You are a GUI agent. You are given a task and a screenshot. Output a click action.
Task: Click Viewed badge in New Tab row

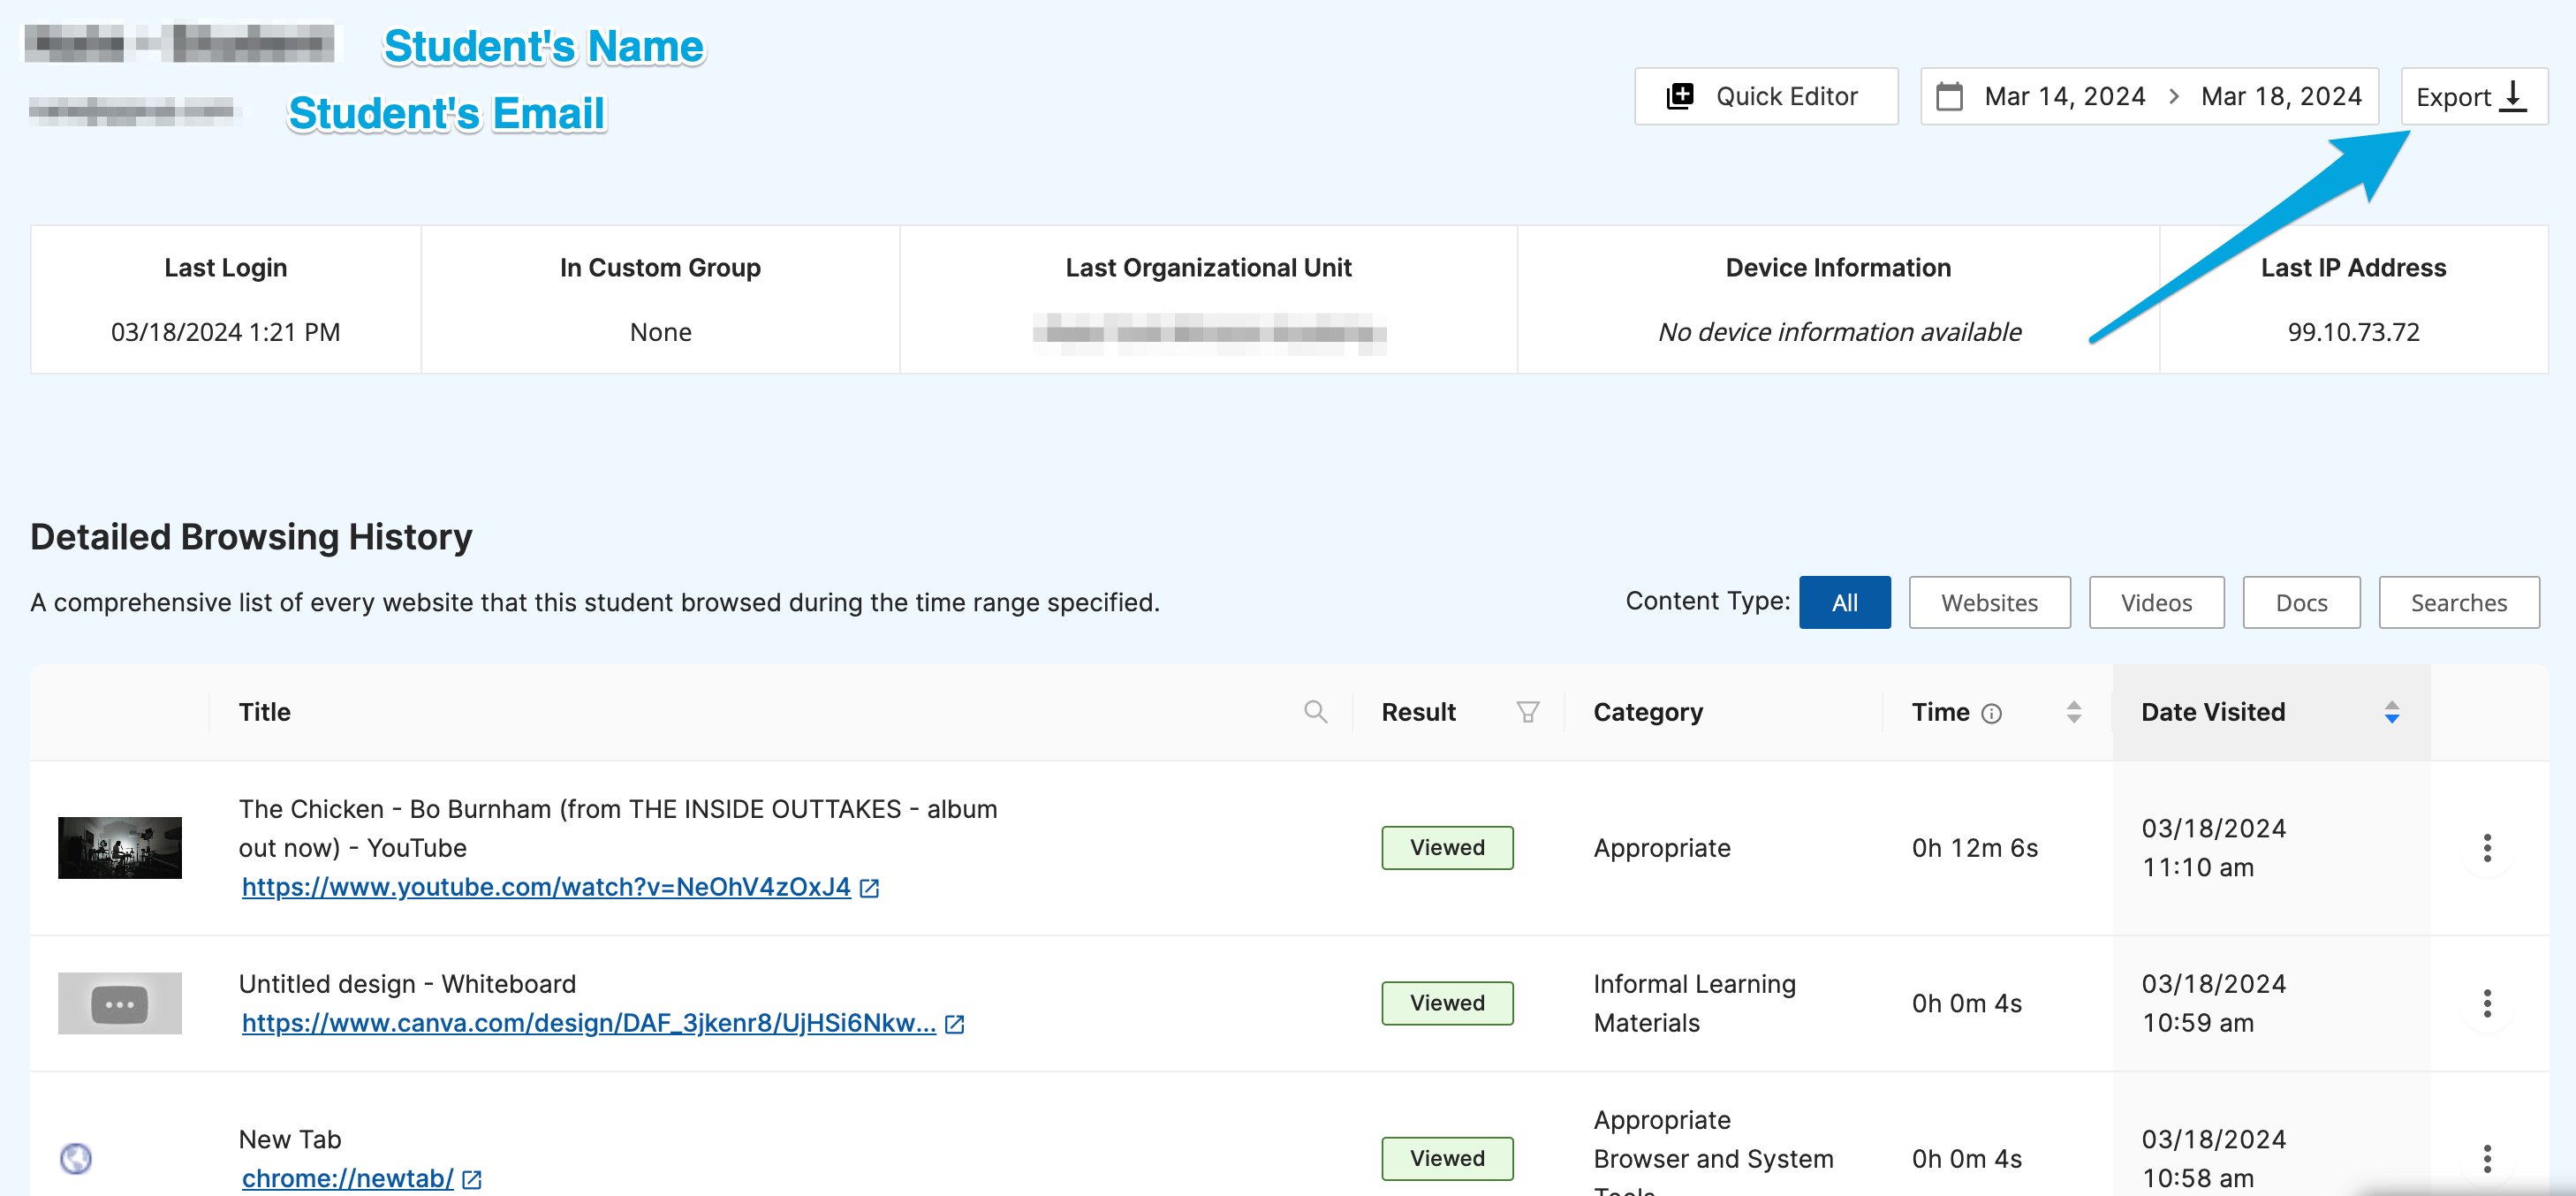(x=1447, y=1158)
